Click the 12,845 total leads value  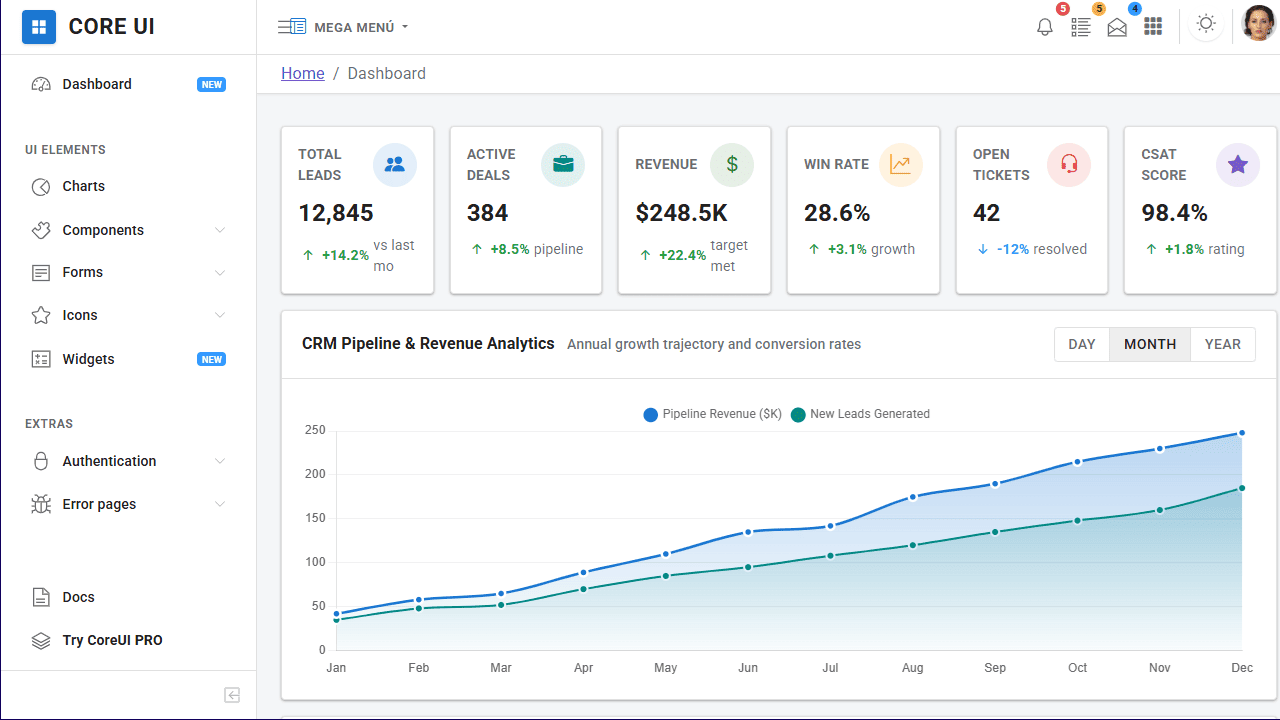(336, 213)
